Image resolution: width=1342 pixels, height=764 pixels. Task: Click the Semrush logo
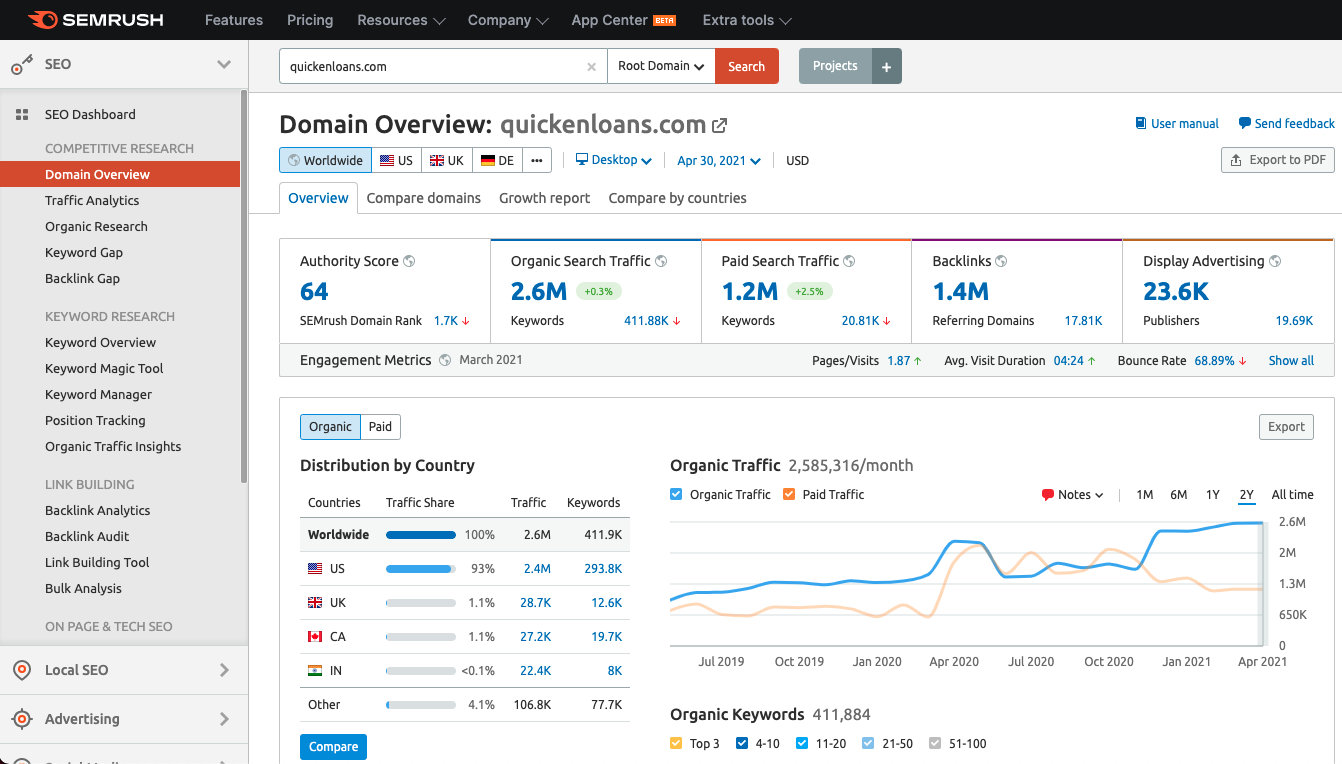point(95,20)
